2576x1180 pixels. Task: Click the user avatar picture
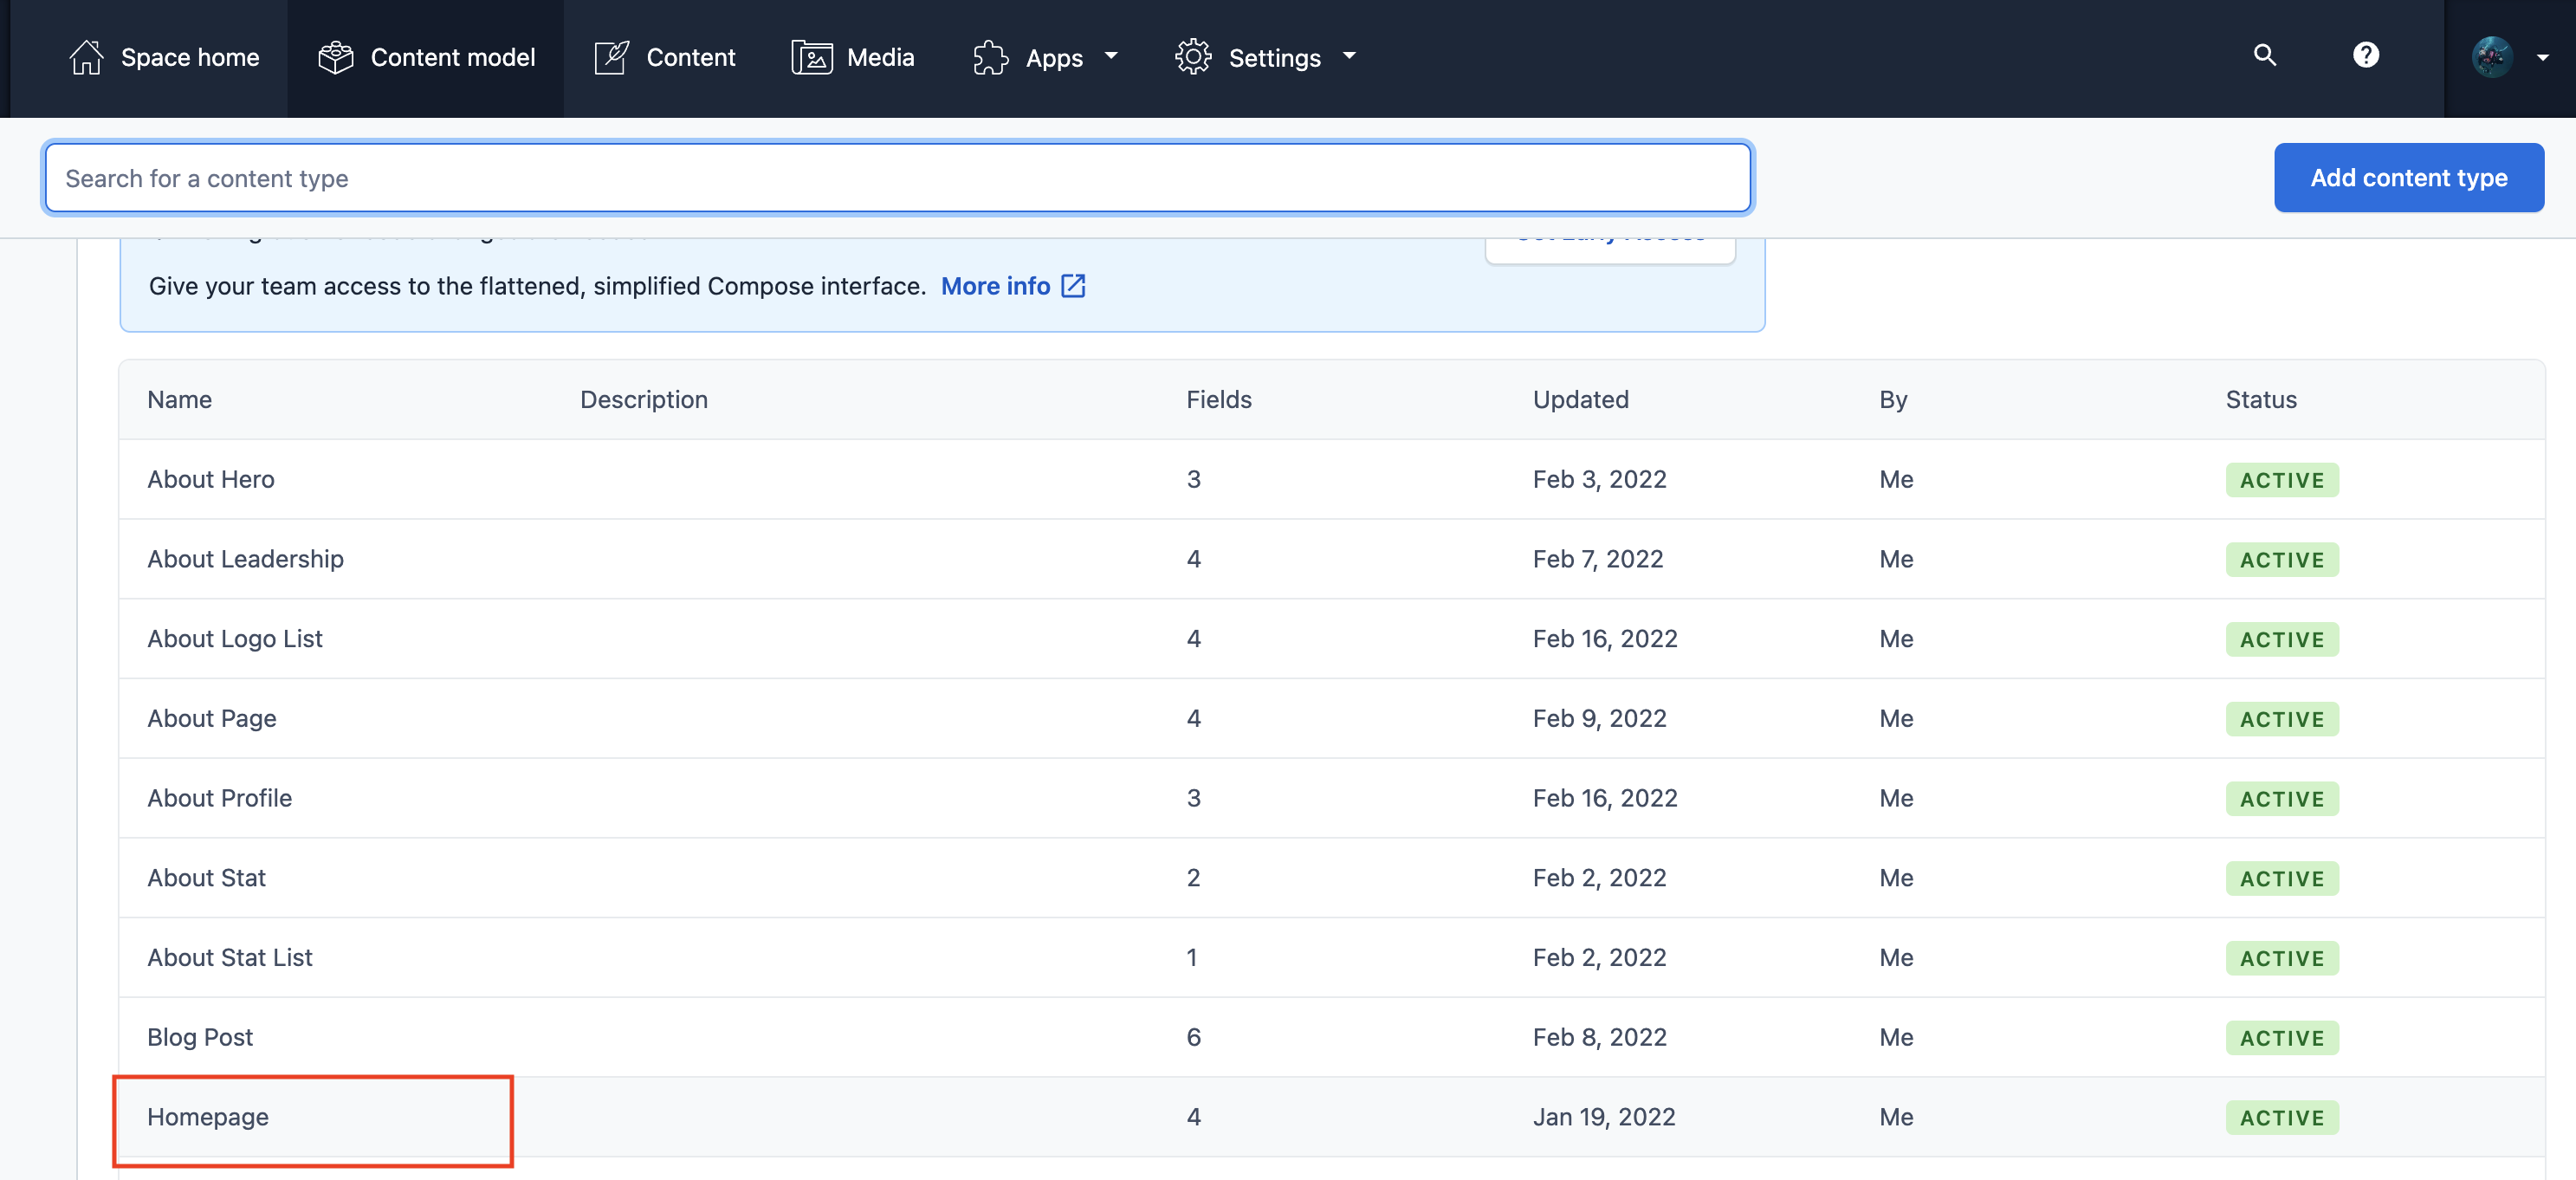[2491, 57]
